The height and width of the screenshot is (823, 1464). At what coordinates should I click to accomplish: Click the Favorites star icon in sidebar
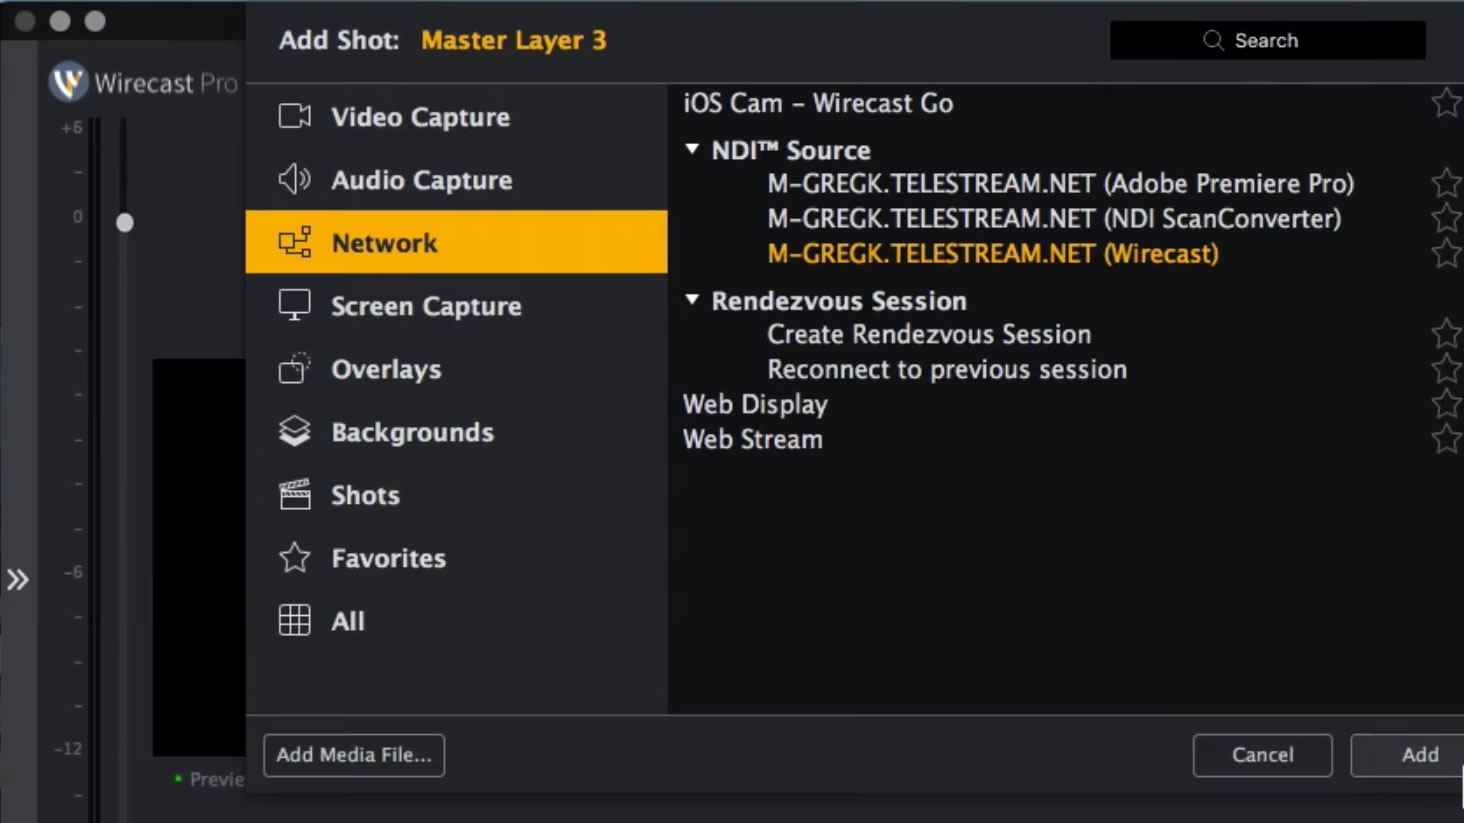click(x=295, y=557)
